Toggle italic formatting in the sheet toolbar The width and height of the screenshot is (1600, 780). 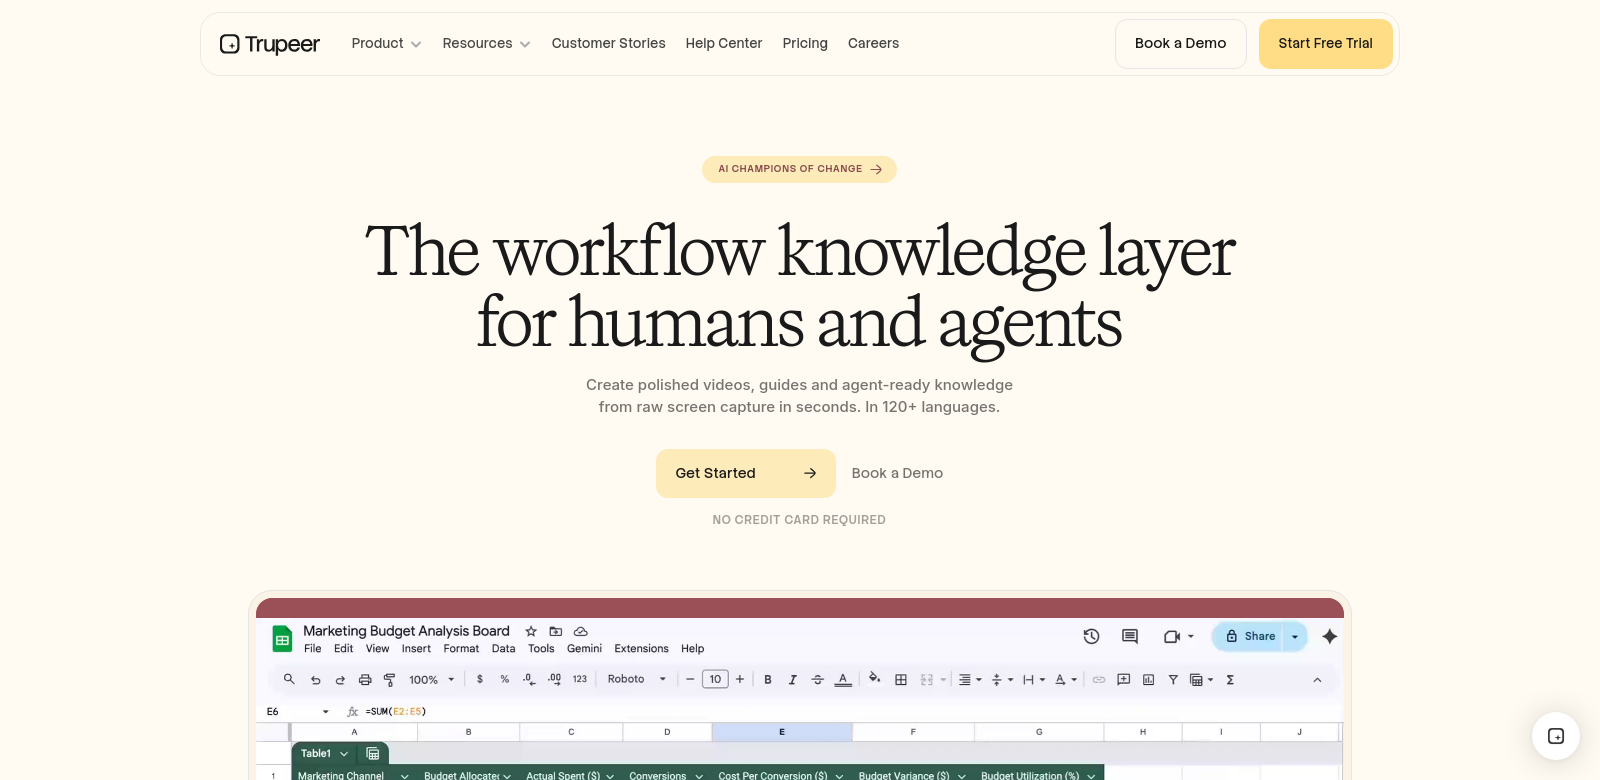coord(793,680)
